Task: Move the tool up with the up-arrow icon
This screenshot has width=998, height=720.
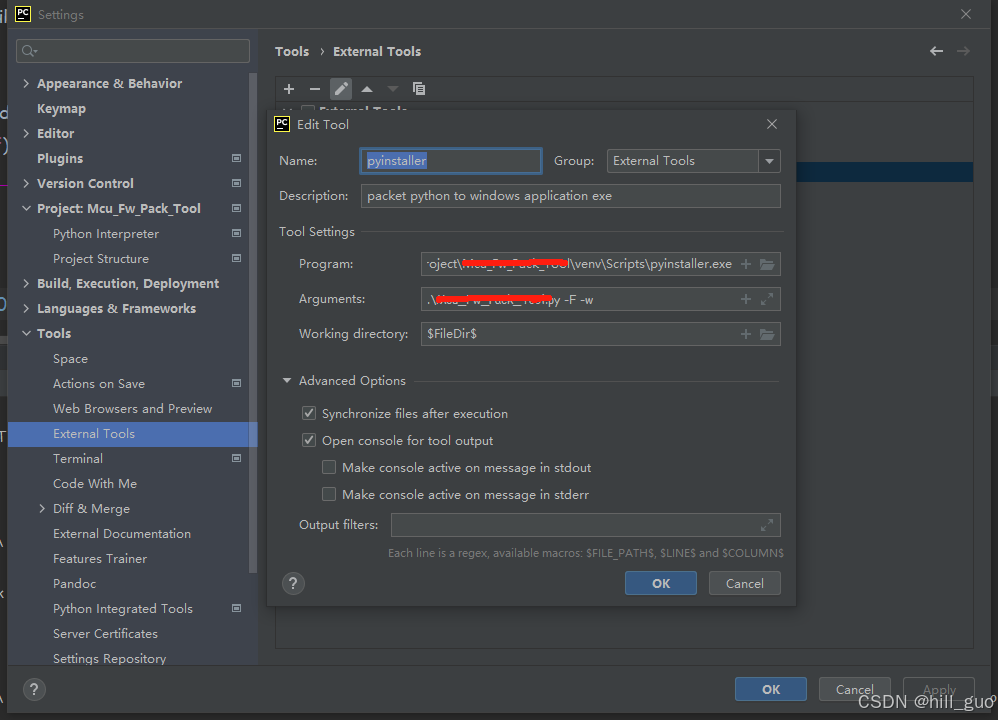Action: [366, 89]
